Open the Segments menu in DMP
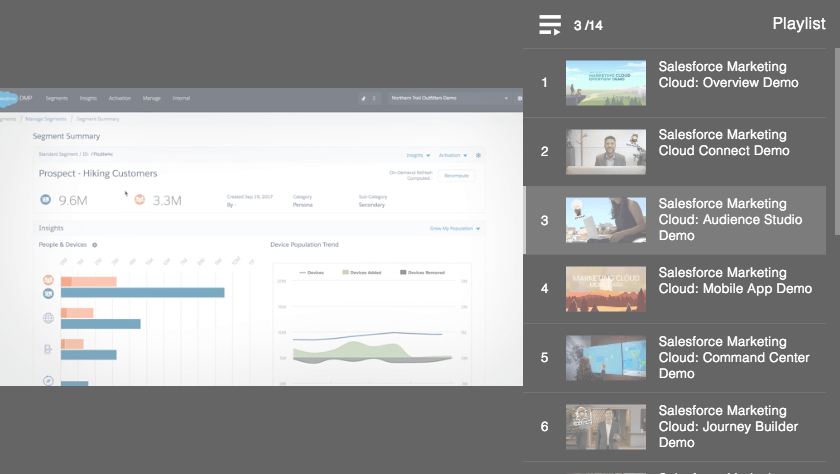Screen dimensions: 840x474 (57, 98)
